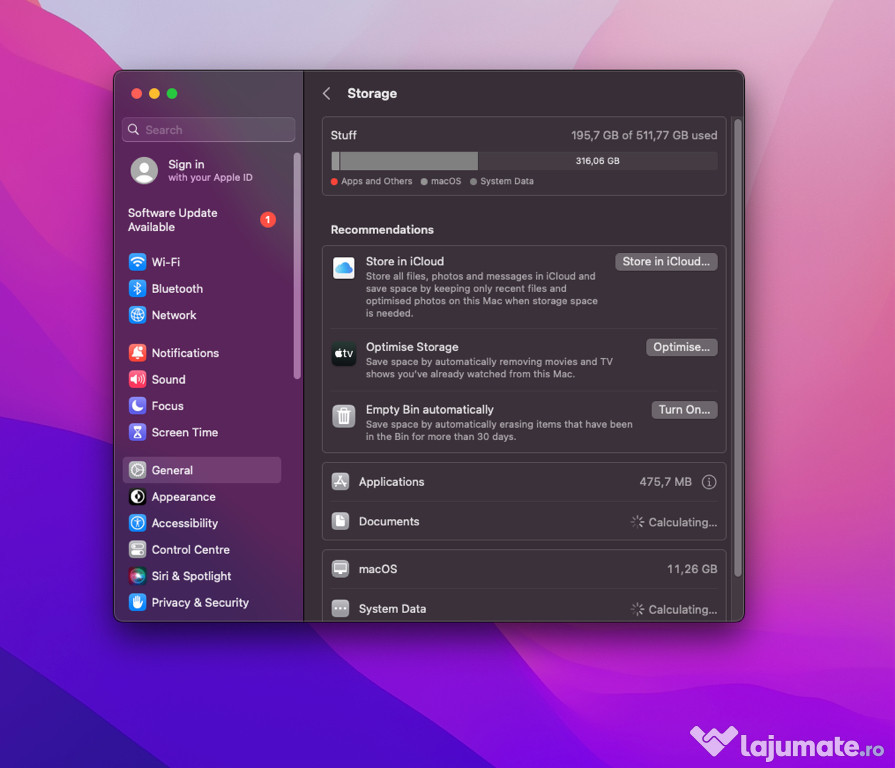The image size is (895, 768).
Task: Click the Documents file icon
Action: tap(341, 521)
